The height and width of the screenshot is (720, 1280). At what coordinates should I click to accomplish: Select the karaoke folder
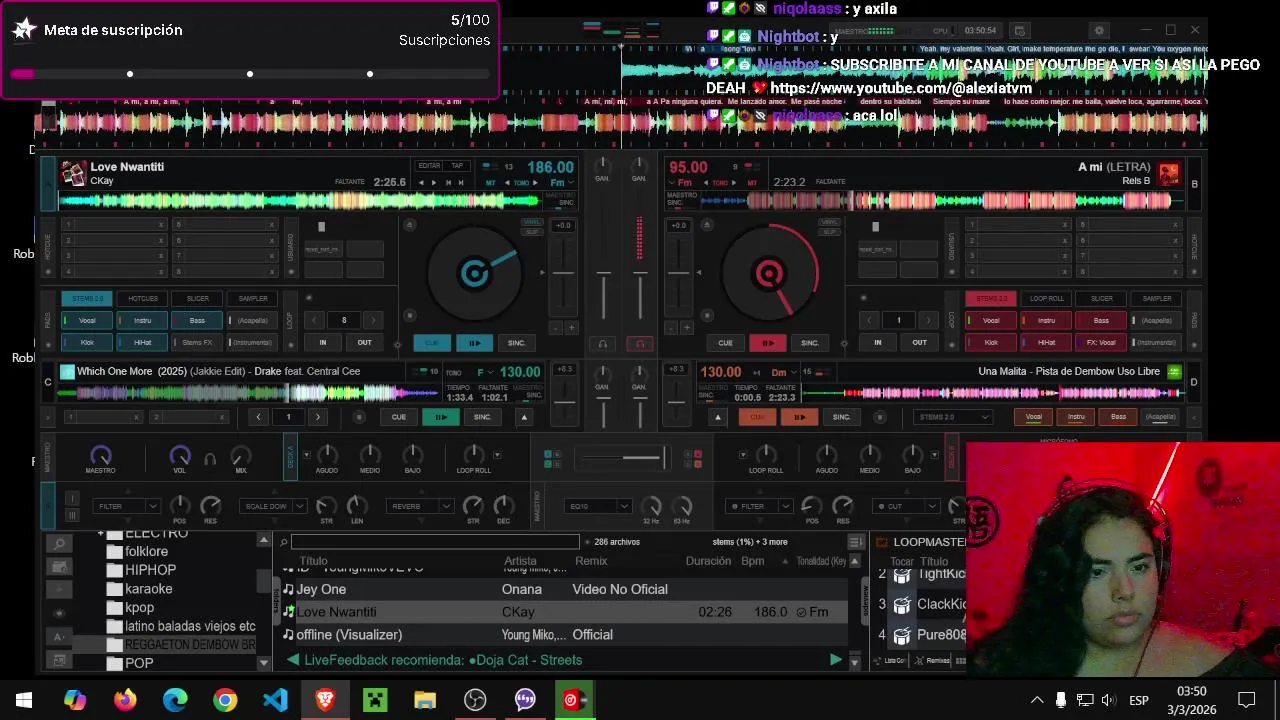148,589
